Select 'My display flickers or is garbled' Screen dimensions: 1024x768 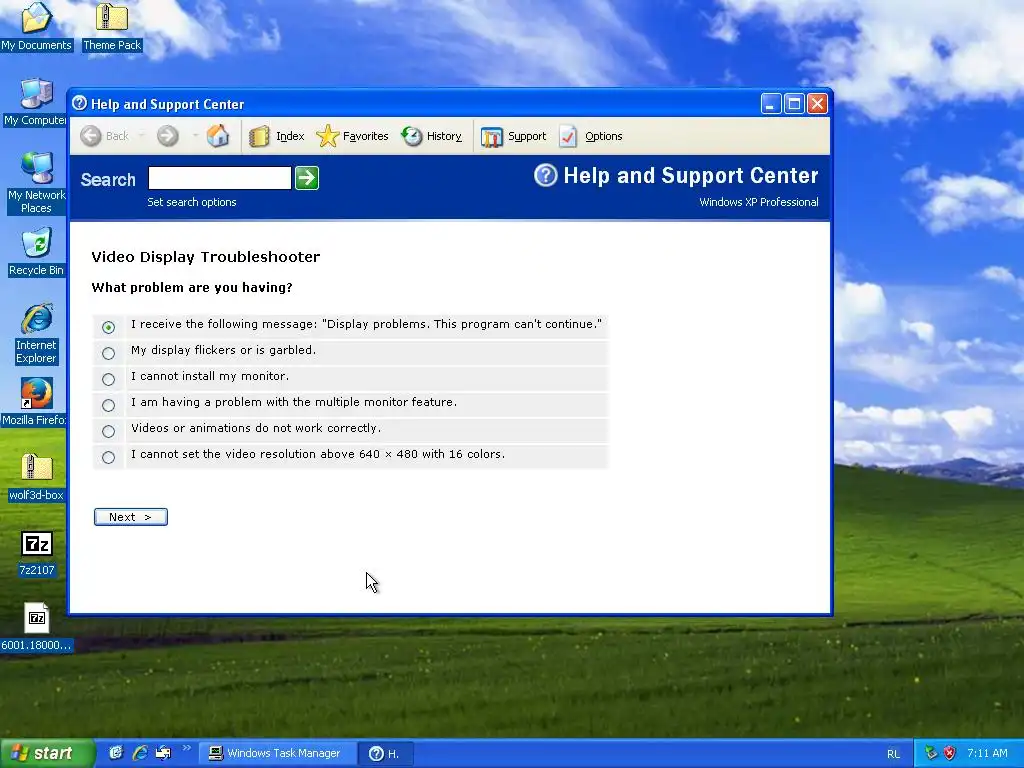click(x=108, y=353)
